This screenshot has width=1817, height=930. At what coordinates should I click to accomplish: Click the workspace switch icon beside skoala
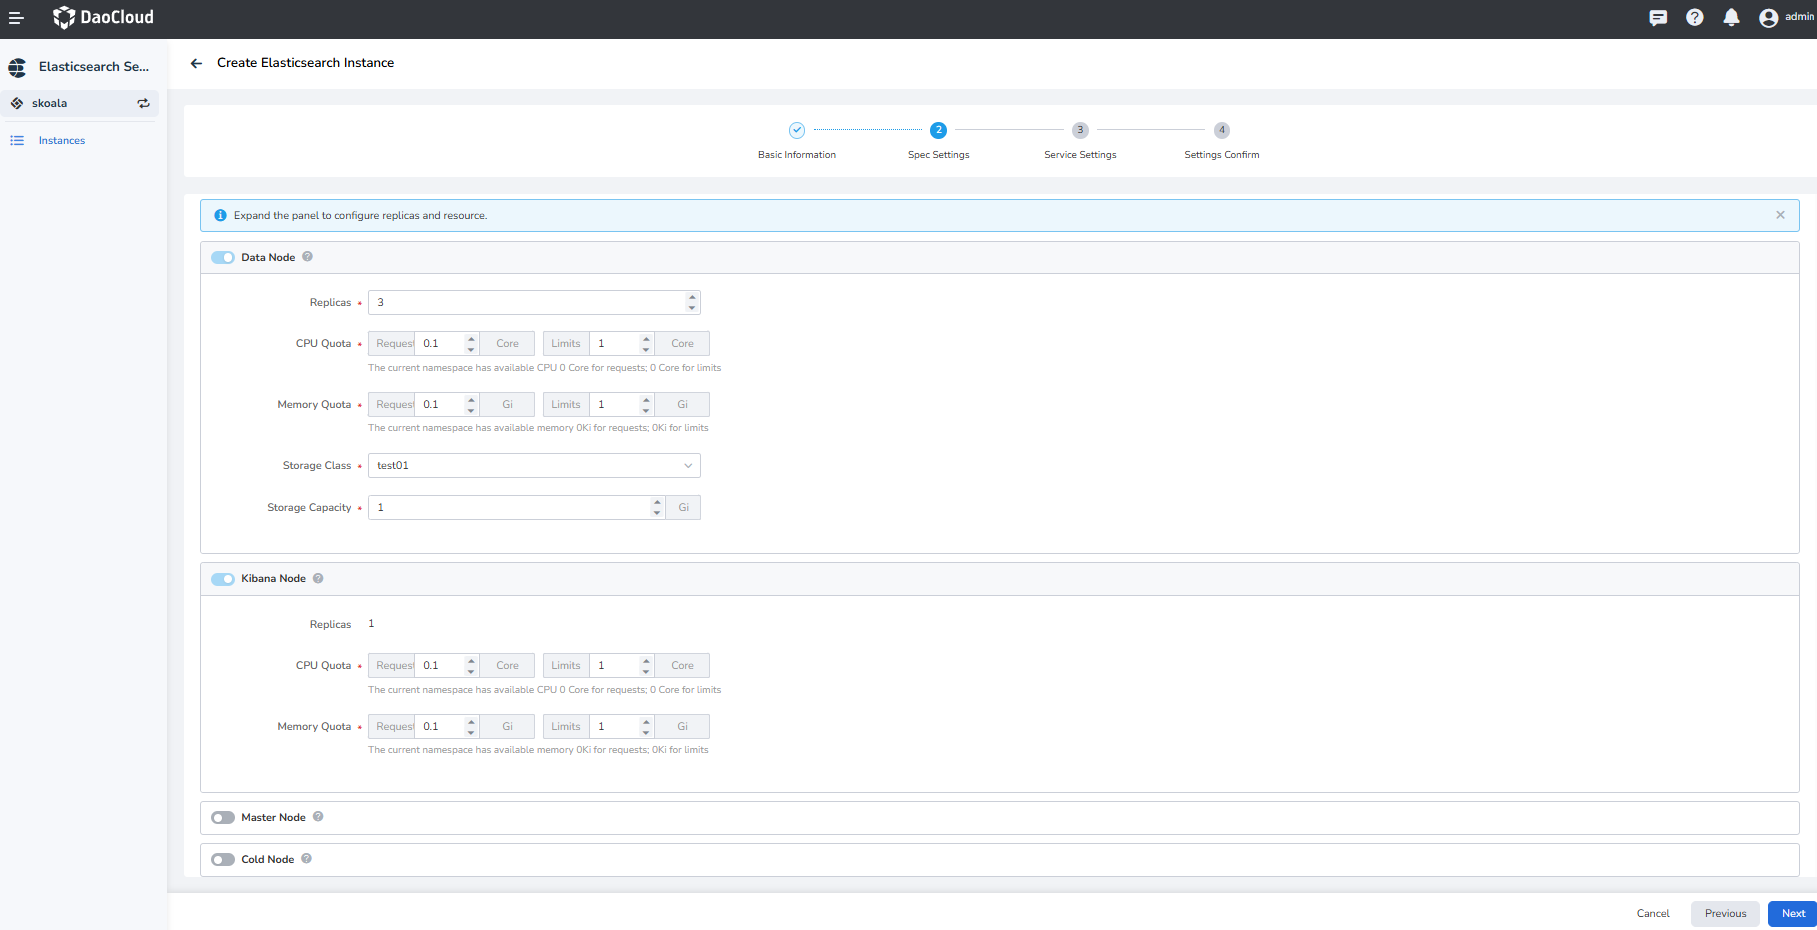(x=143, y=103)
